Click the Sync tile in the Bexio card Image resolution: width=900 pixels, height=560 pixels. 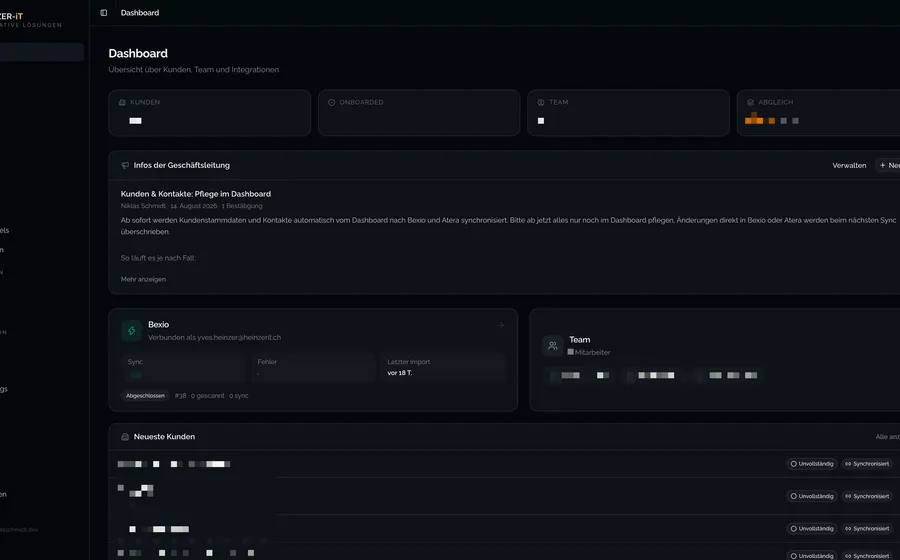184,368
